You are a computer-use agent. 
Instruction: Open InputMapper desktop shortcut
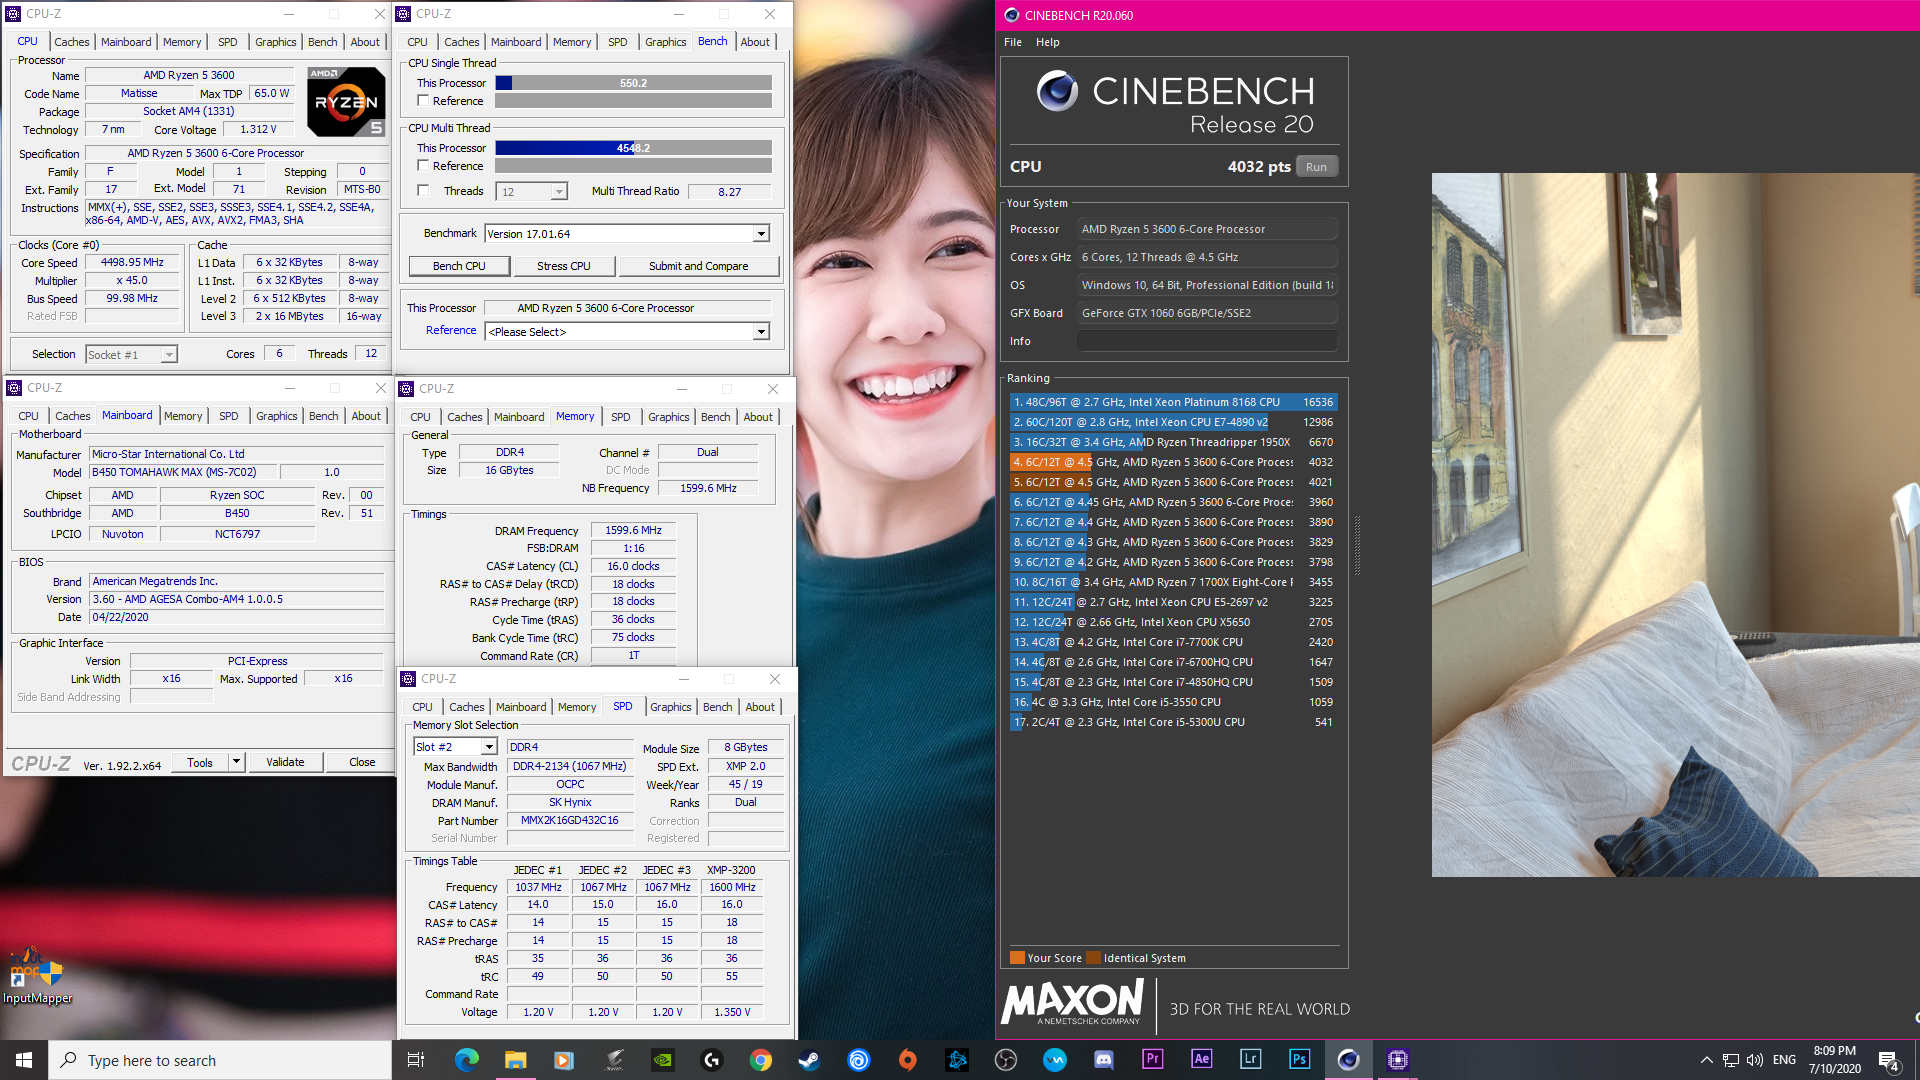coord(37,976)
